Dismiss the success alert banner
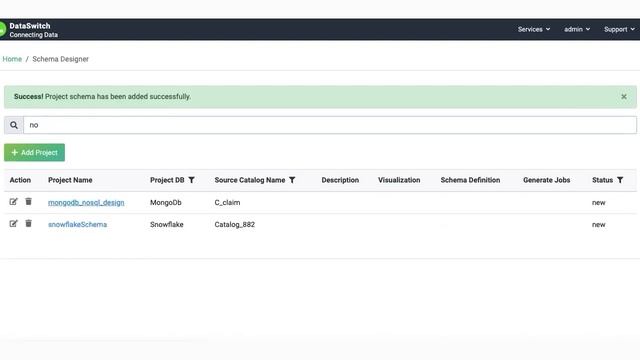This screenshot has width=640, height=360. pyautogui.click(x=624, y=97)
